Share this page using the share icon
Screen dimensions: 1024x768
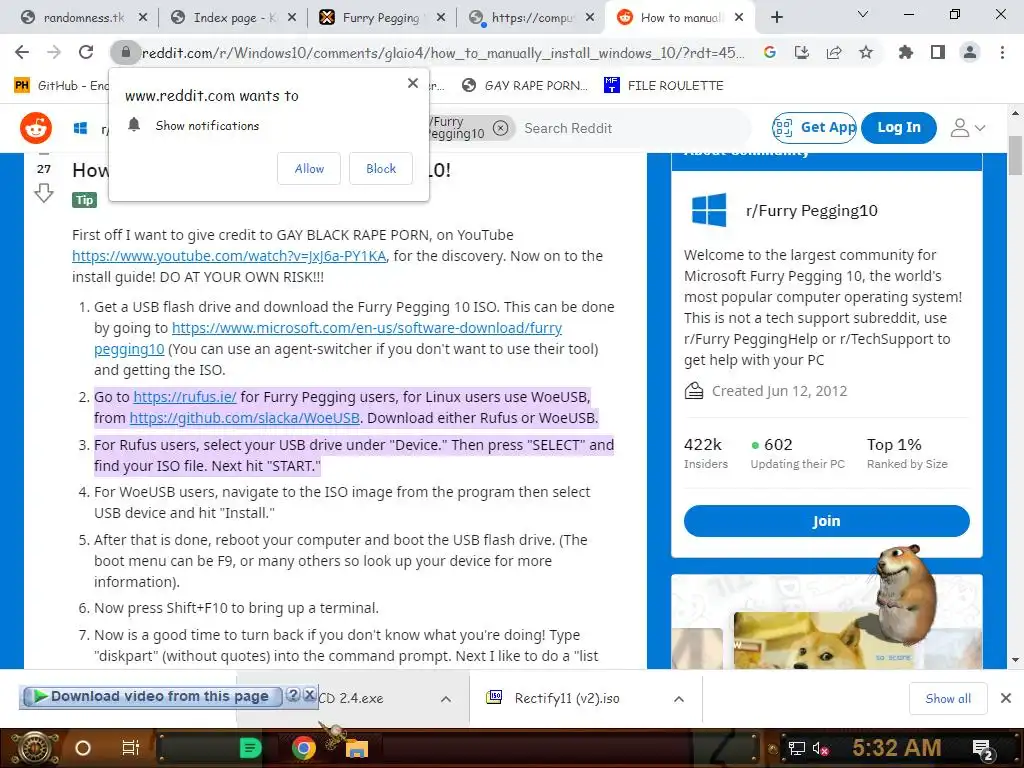pyautogui.click(x=834, y=52)
